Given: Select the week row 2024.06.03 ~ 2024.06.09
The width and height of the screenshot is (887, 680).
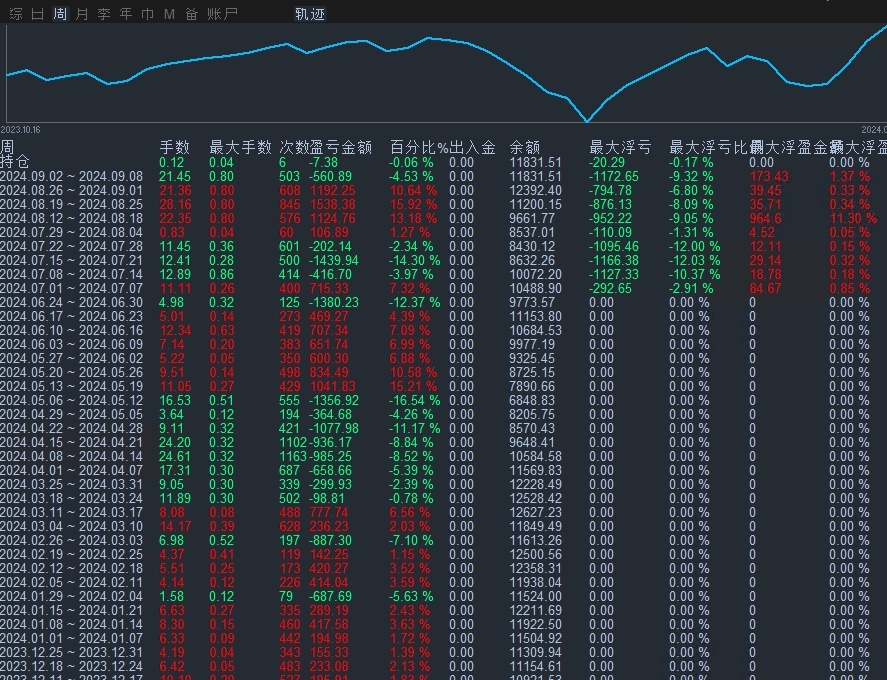Looking at the screenshot, I should tap(444, 345).
